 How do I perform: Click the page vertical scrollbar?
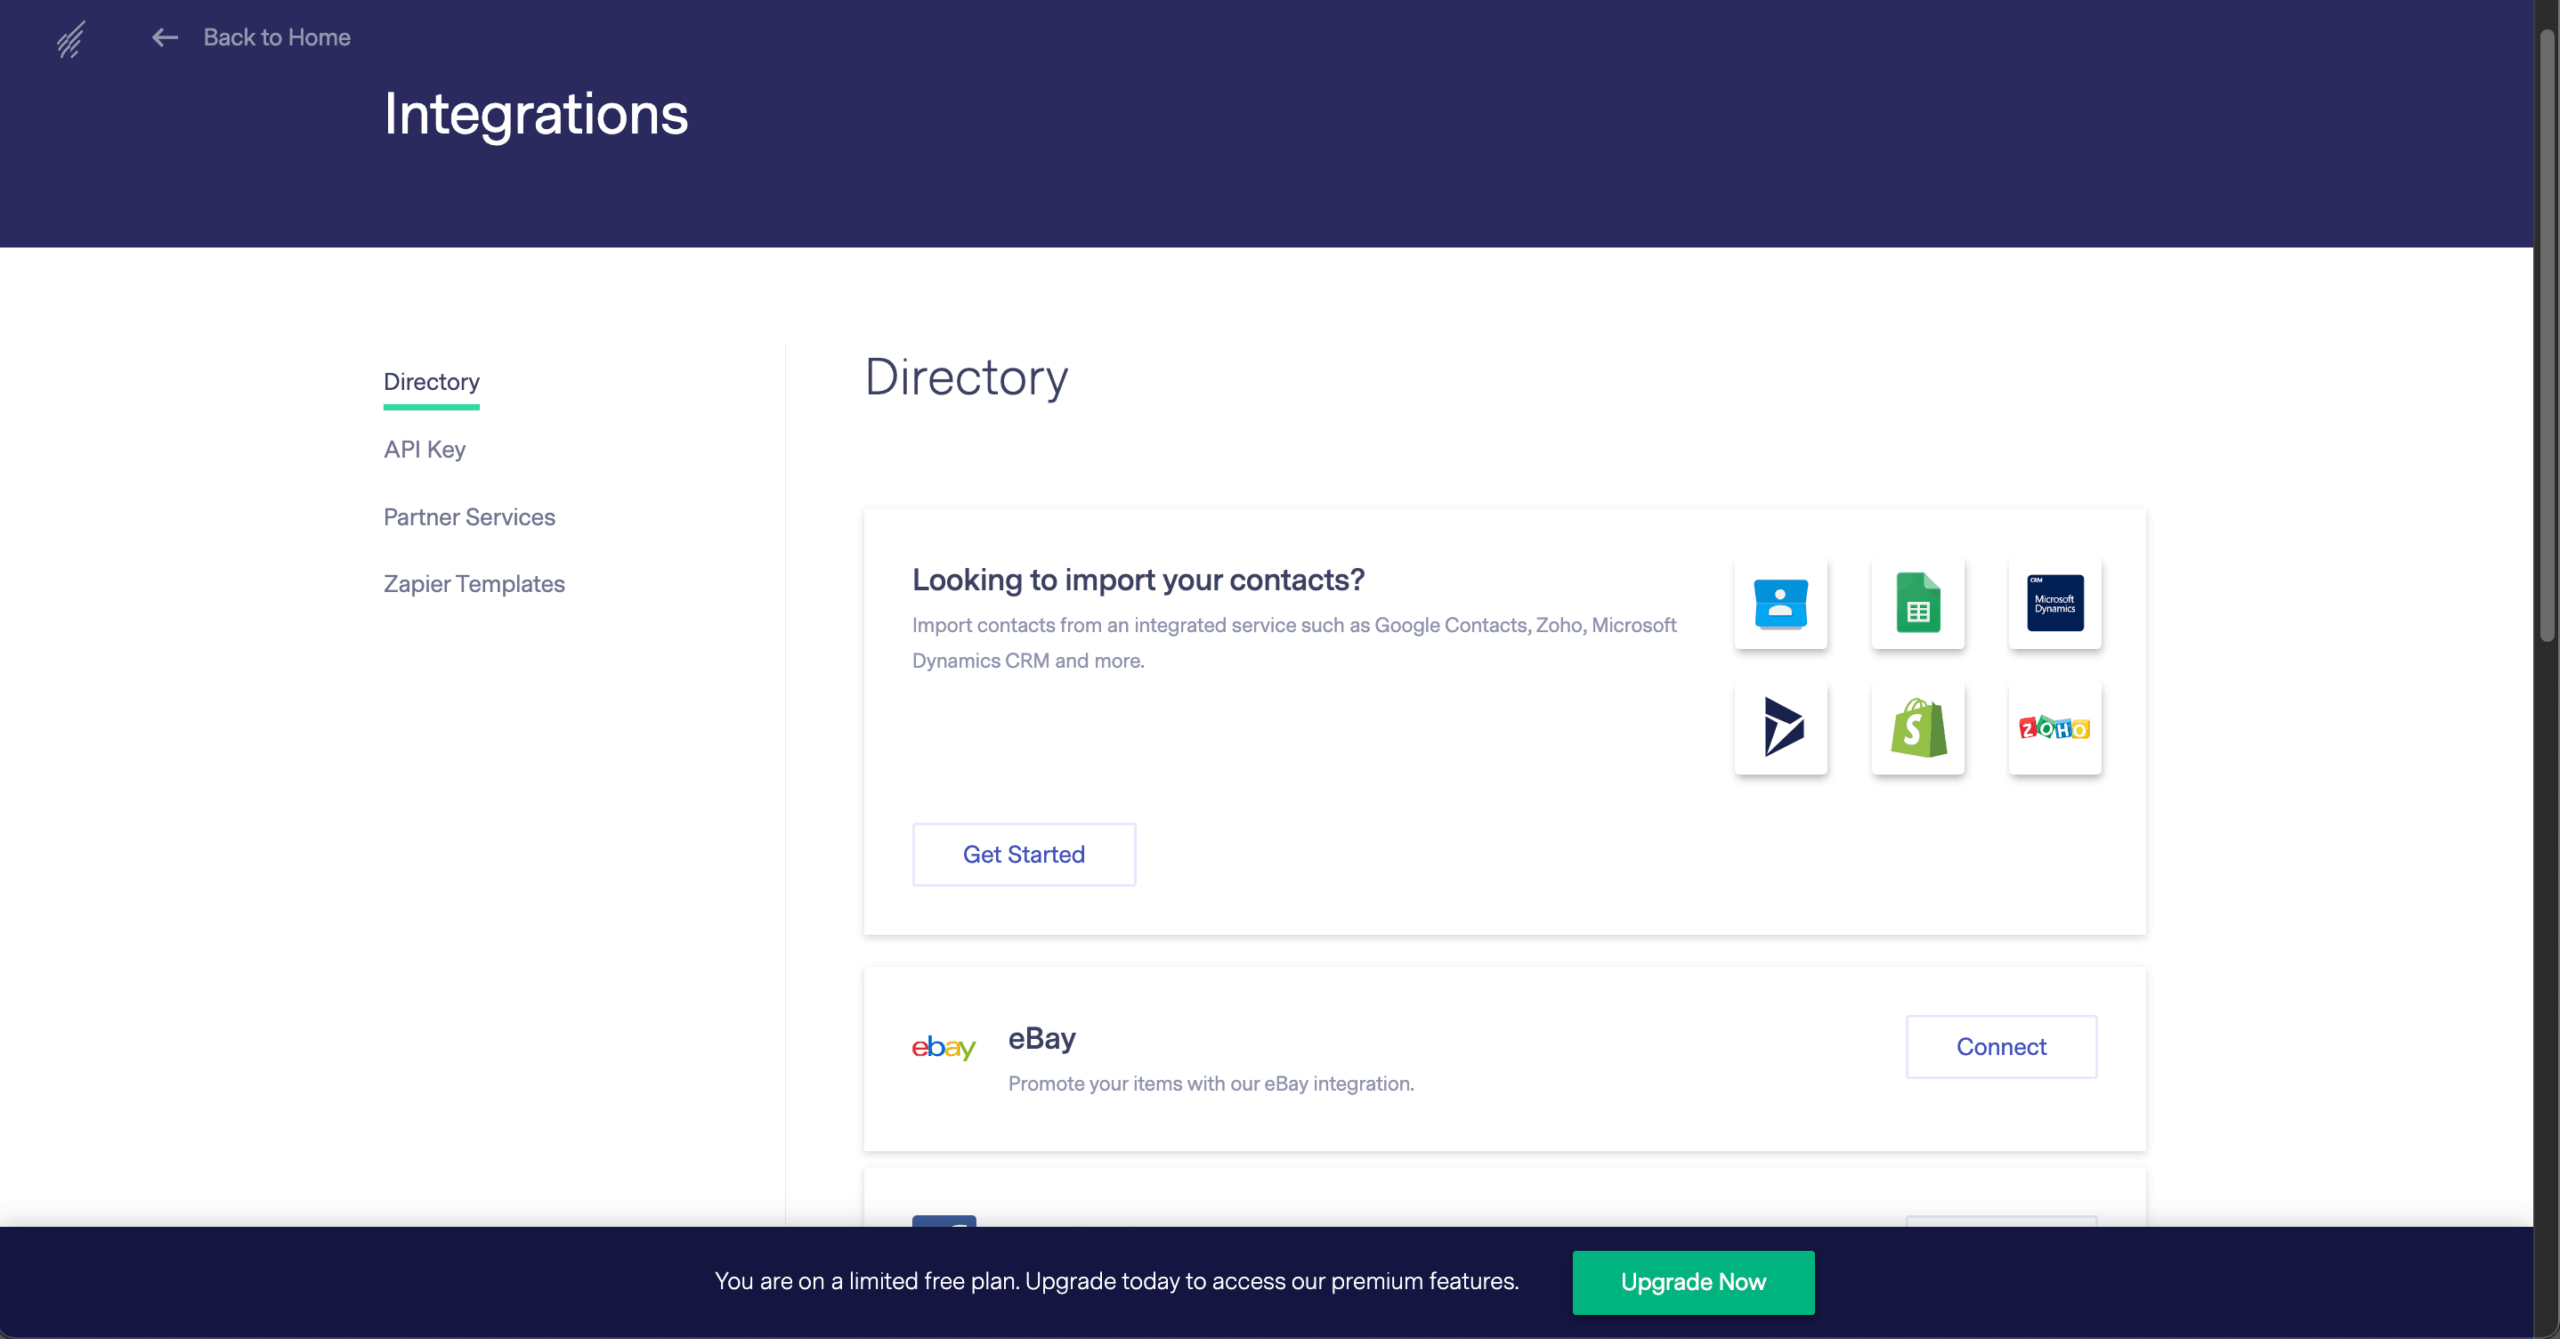(x=2547, y=335)
